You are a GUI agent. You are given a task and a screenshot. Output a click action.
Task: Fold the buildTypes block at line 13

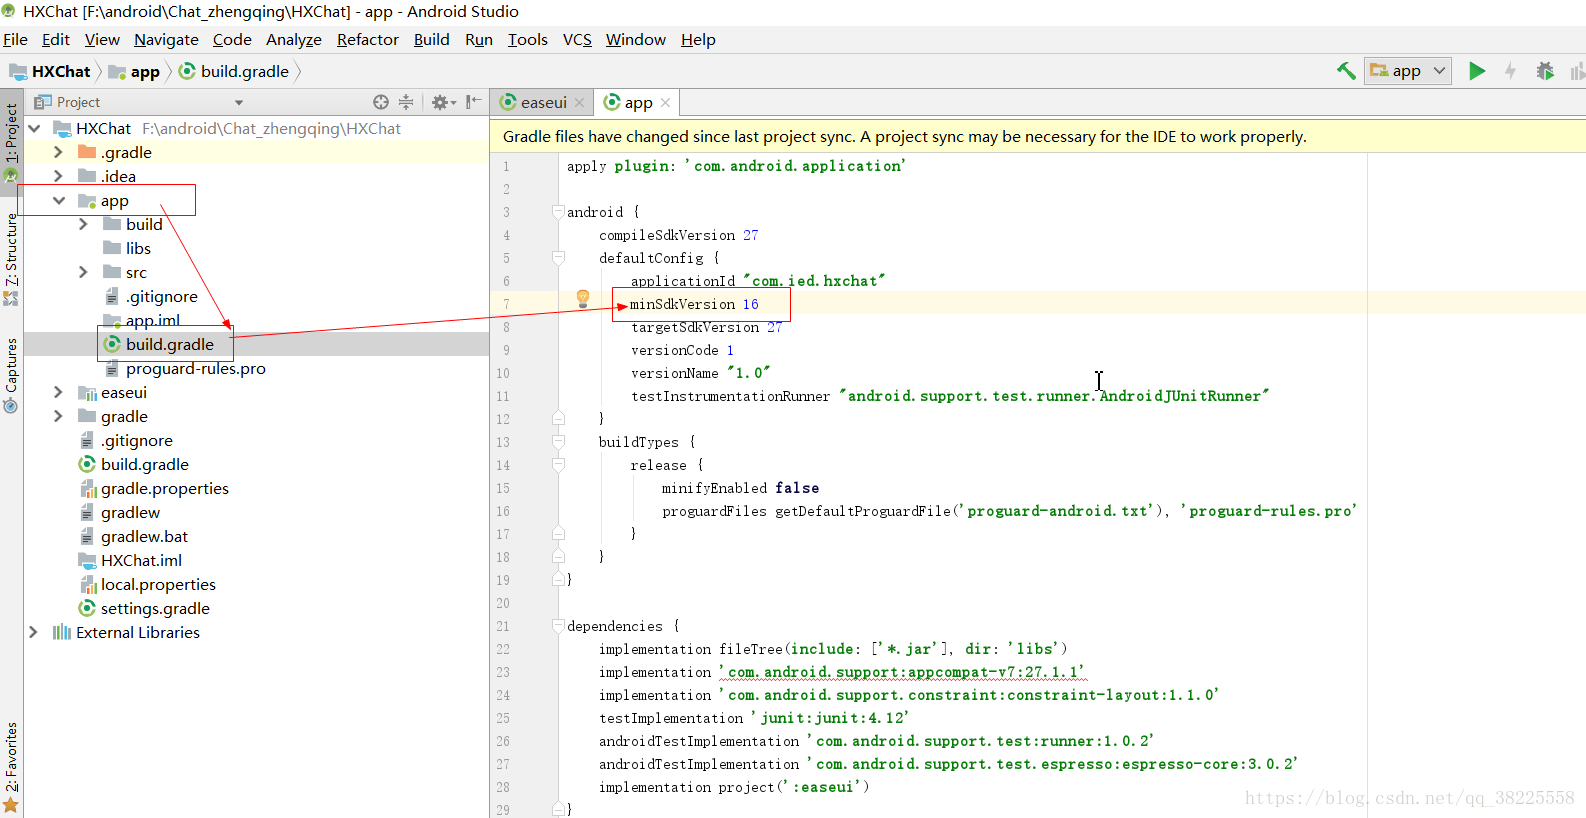(558, 442)
